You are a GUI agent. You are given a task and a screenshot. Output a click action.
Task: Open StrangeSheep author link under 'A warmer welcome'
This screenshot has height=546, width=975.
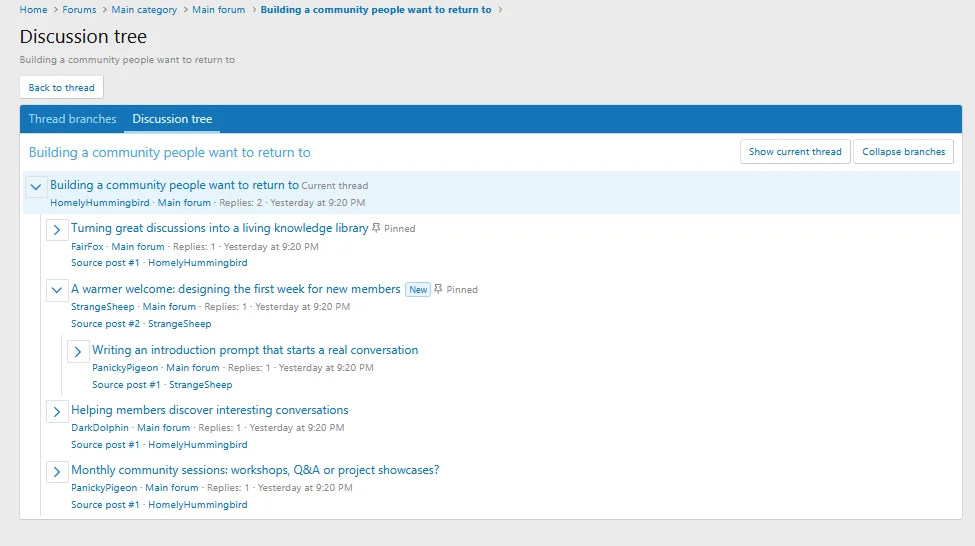(x=103, y=307)
